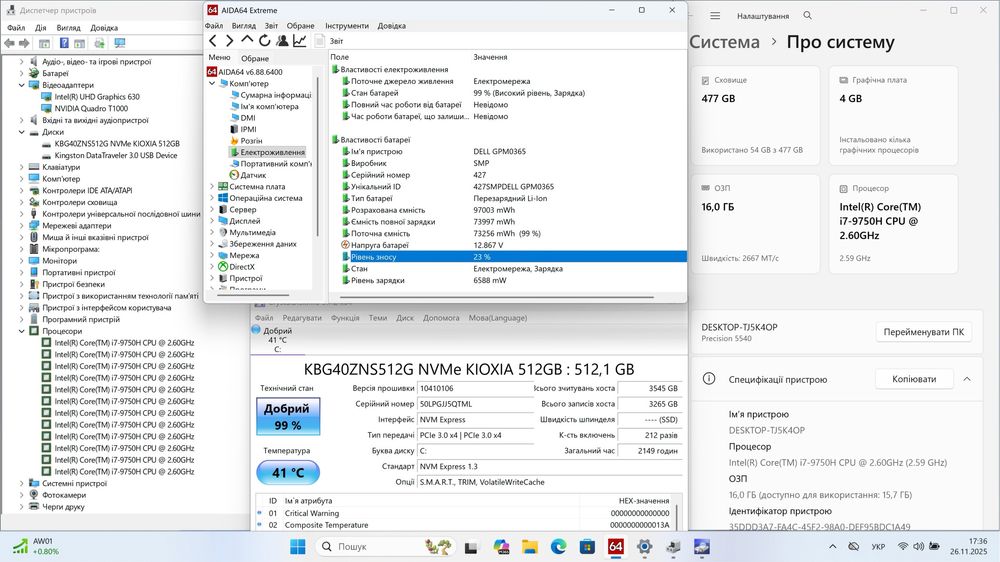Image resolution: width=1000 pixels, height=562 pixels.
Task: Click the AIDA64 up-level arrow icon
Action: 247,40
